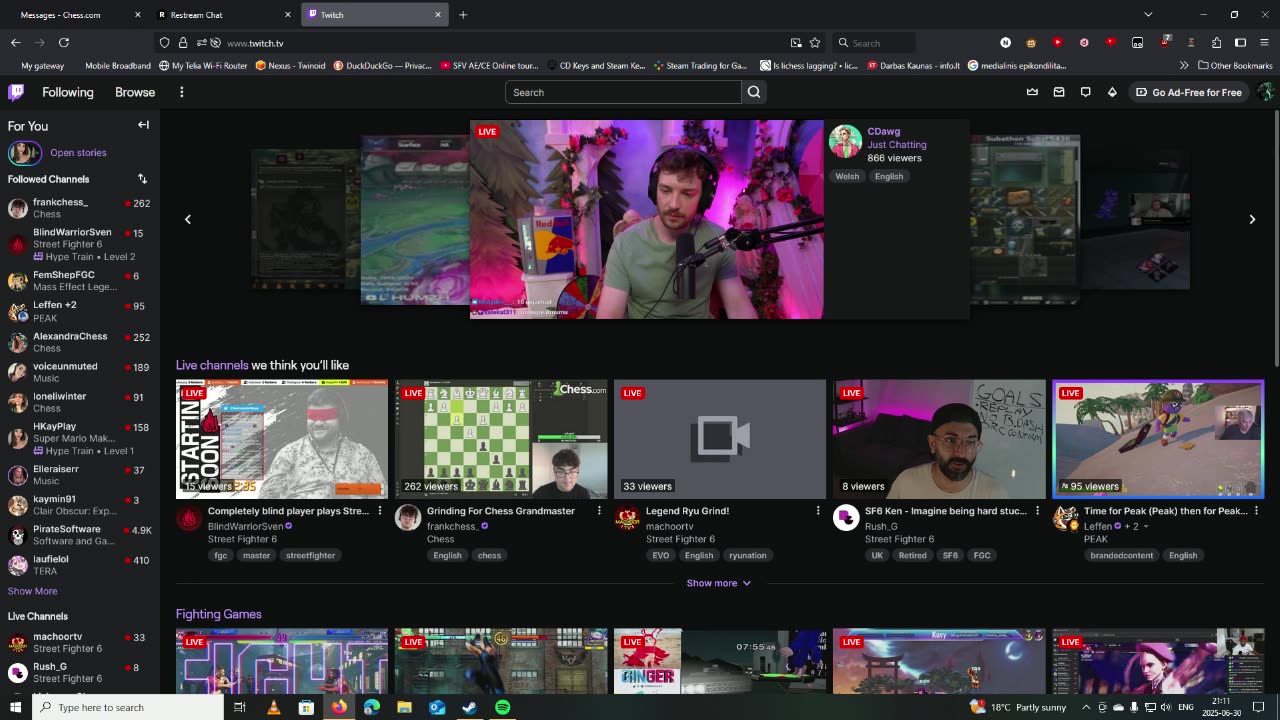
Task: Open the Browse page
Action: [135, 92]
